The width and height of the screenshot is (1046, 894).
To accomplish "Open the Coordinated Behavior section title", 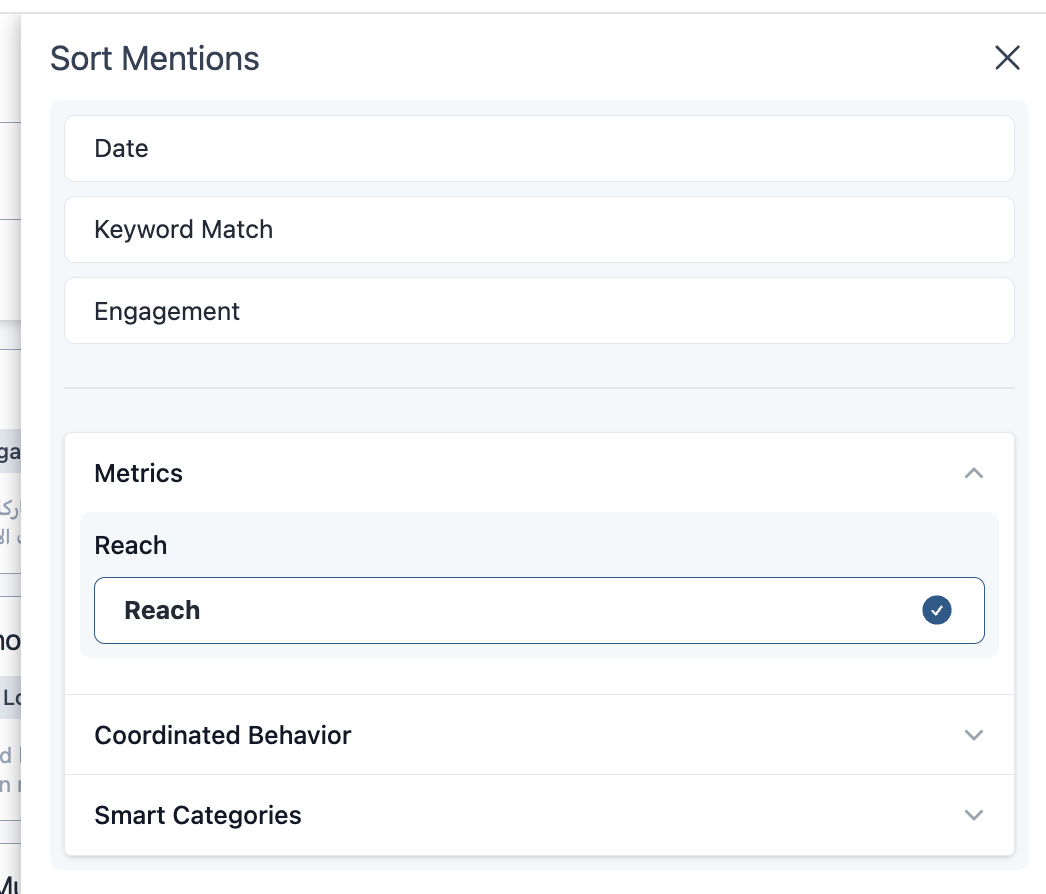I will pyautogui.click(x=223, y=735).
